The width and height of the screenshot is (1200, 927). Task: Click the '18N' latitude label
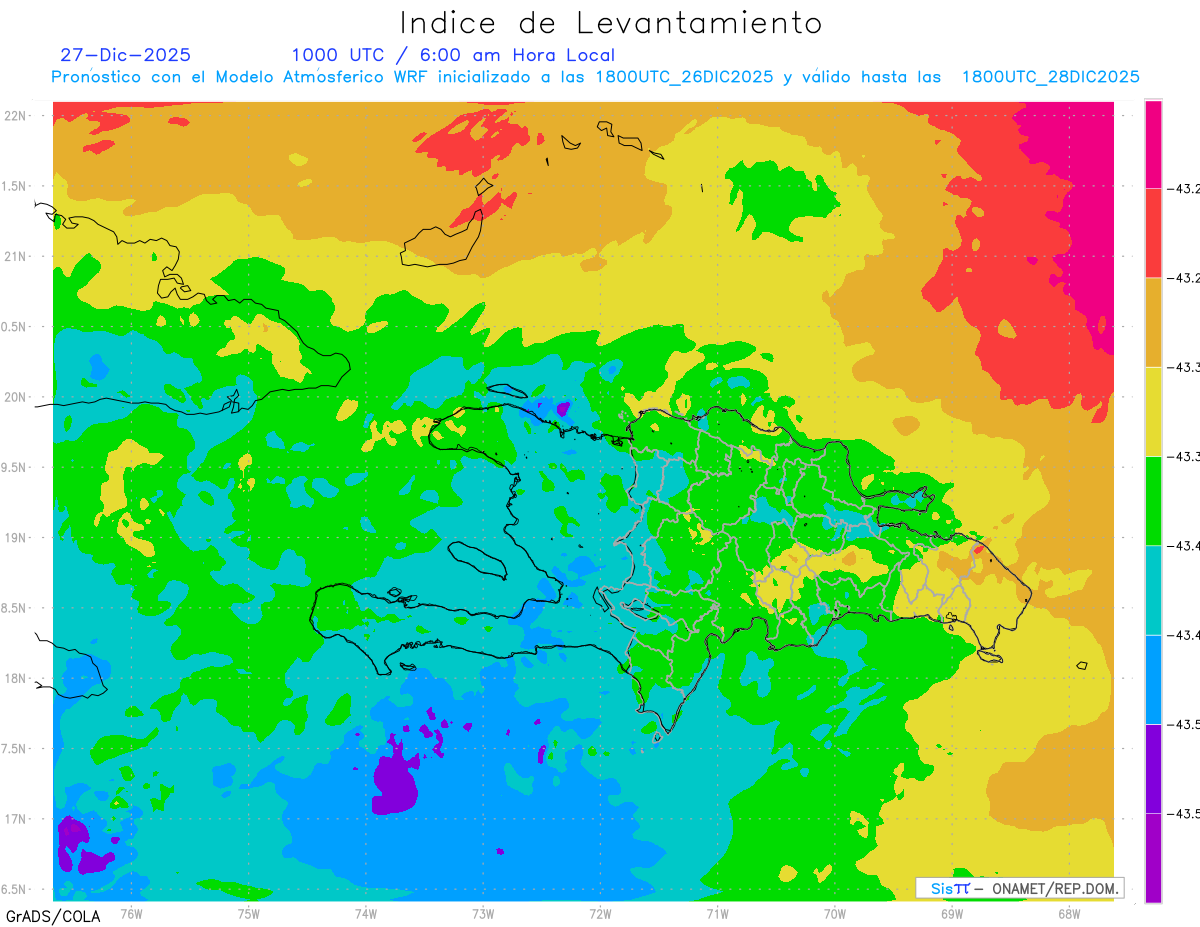click(x=17, y=678)
